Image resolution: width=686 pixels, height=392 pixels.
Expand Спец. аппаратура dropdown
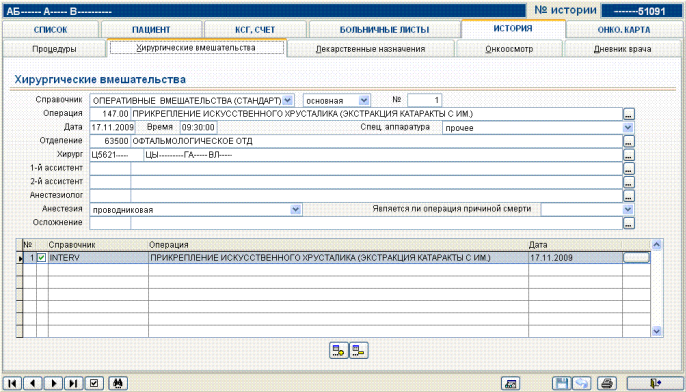628,128
